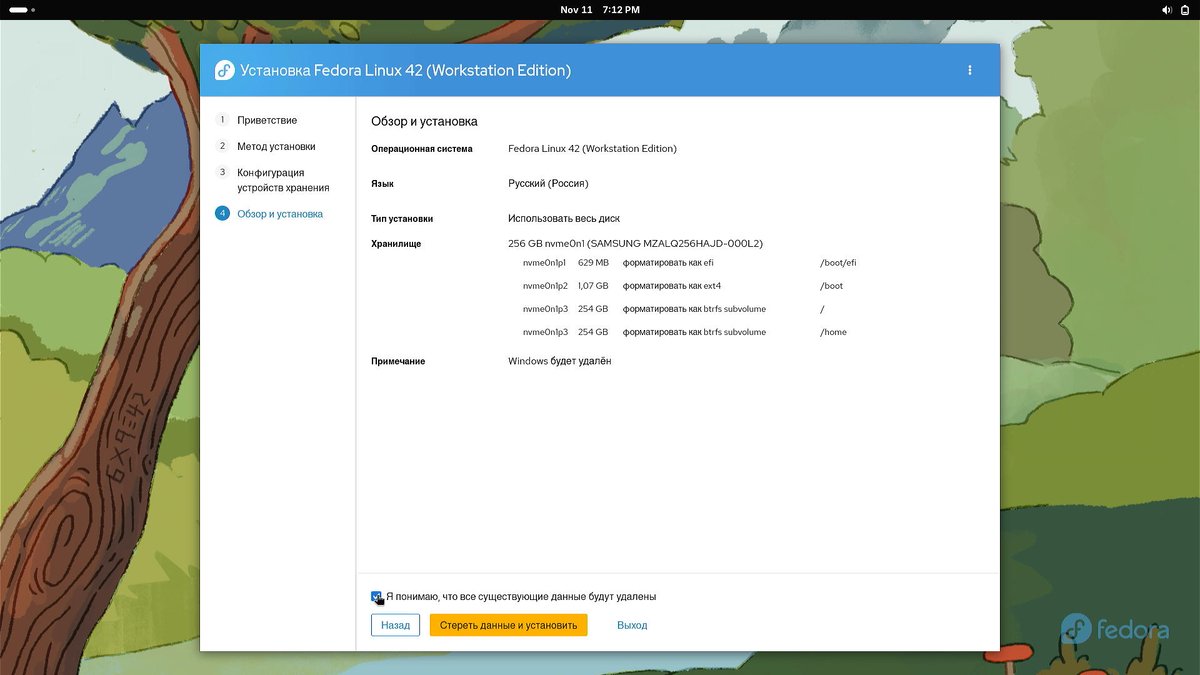
Task: Click the Fedora logo in the installer title bar
Action: [224, 70]
